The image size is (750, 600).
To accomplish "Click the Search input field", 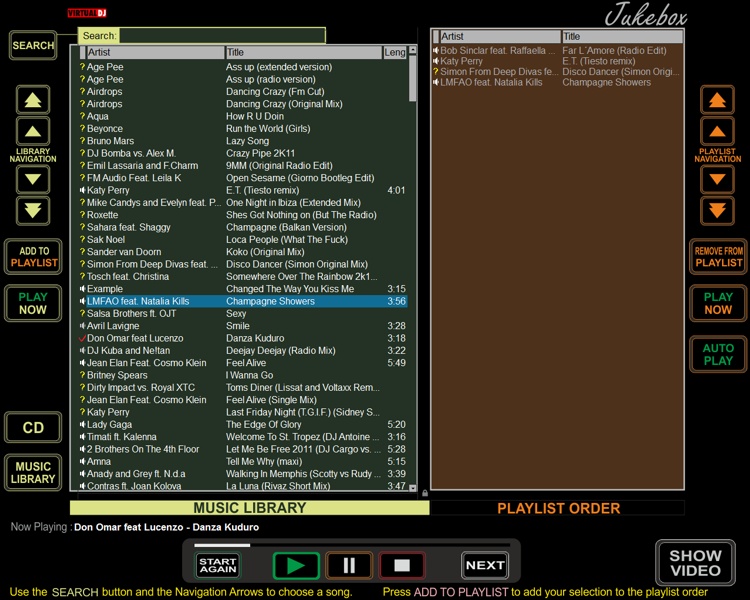I will (222, 36).
